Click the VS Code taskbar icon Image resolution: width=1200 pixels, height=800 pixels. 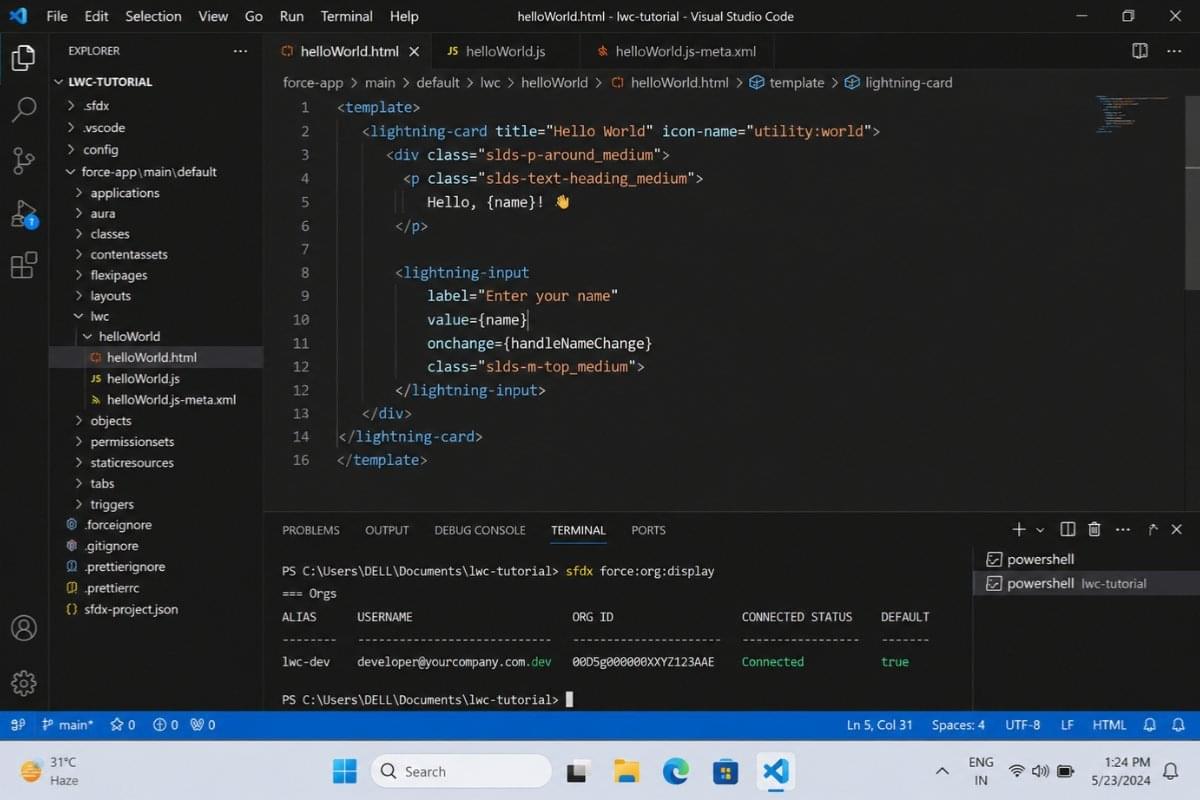(775, 771)
